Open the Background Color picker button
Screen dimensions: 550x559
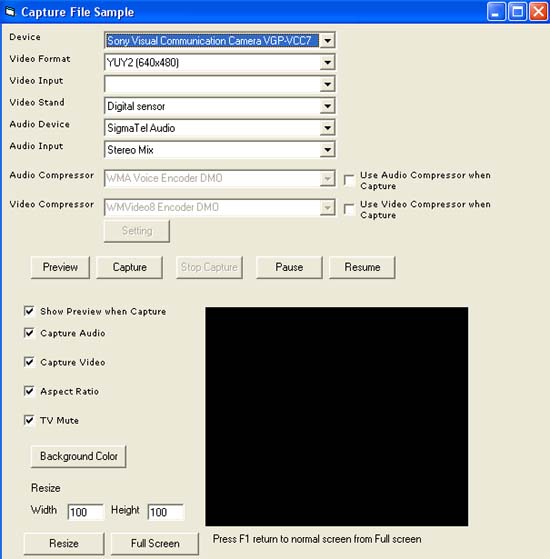(78, 456)
